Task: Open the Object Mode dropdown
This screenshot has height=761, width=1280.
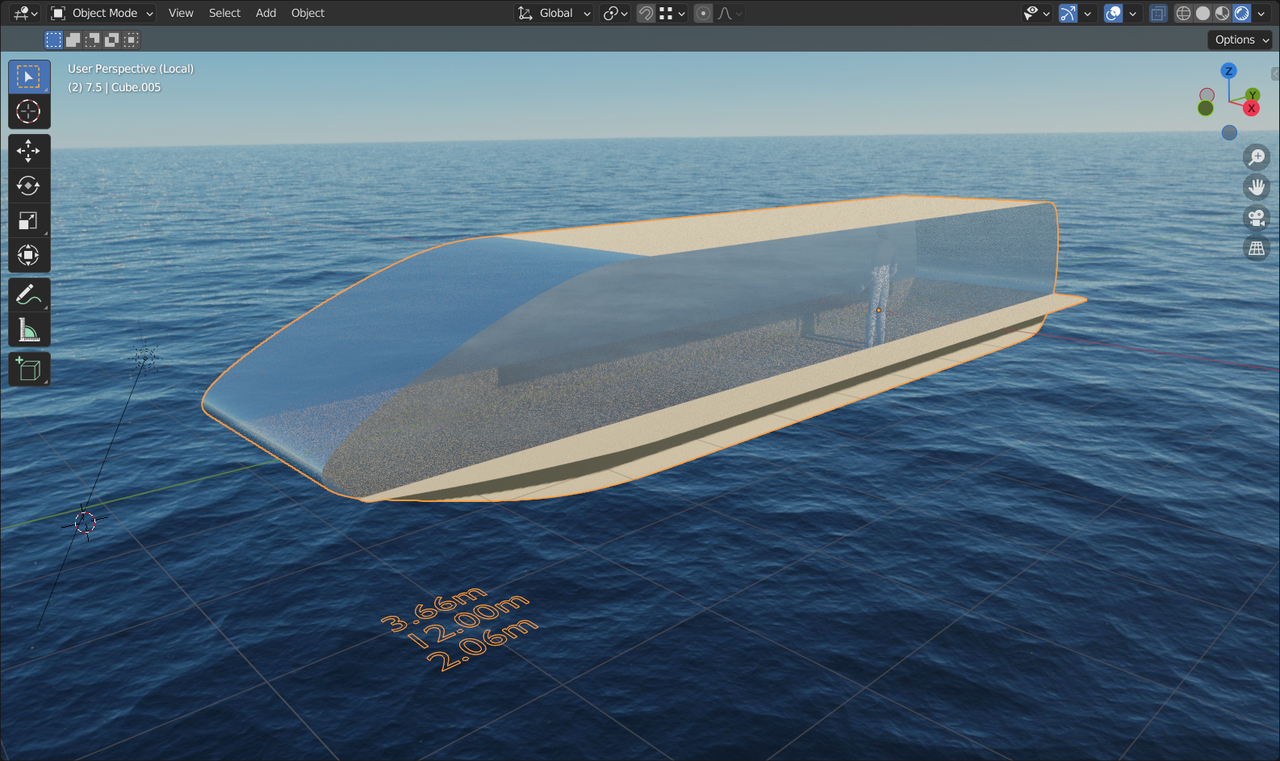Action: (102, 13)
